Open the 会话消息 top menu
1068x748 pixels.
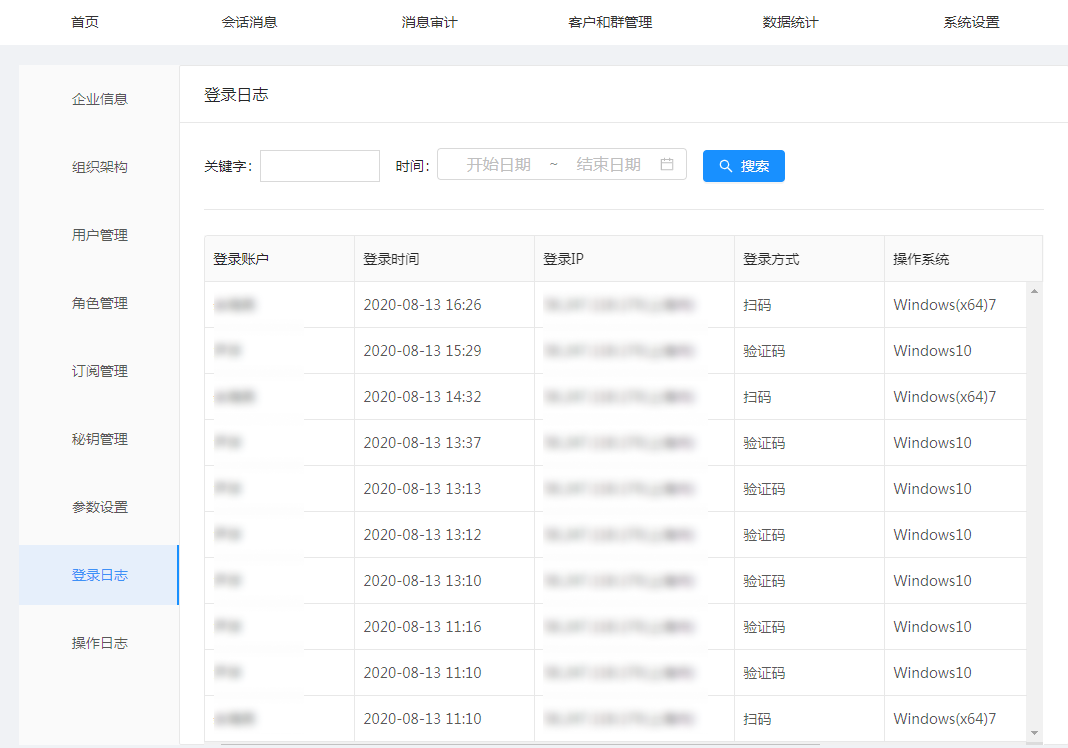(x=249, y=22)
